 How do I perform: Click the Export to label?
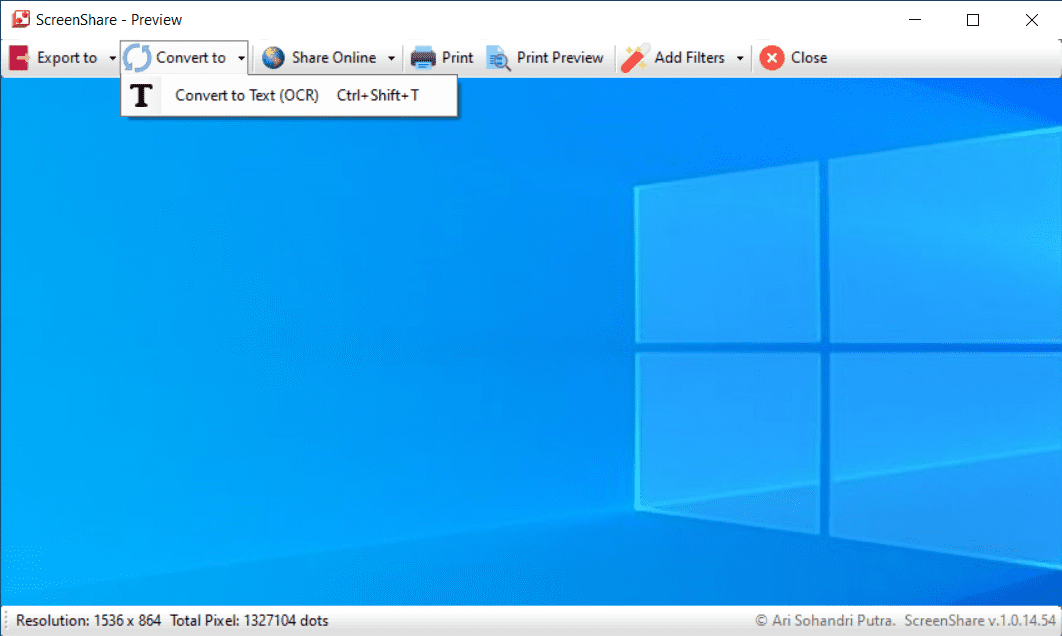(67, 58)
